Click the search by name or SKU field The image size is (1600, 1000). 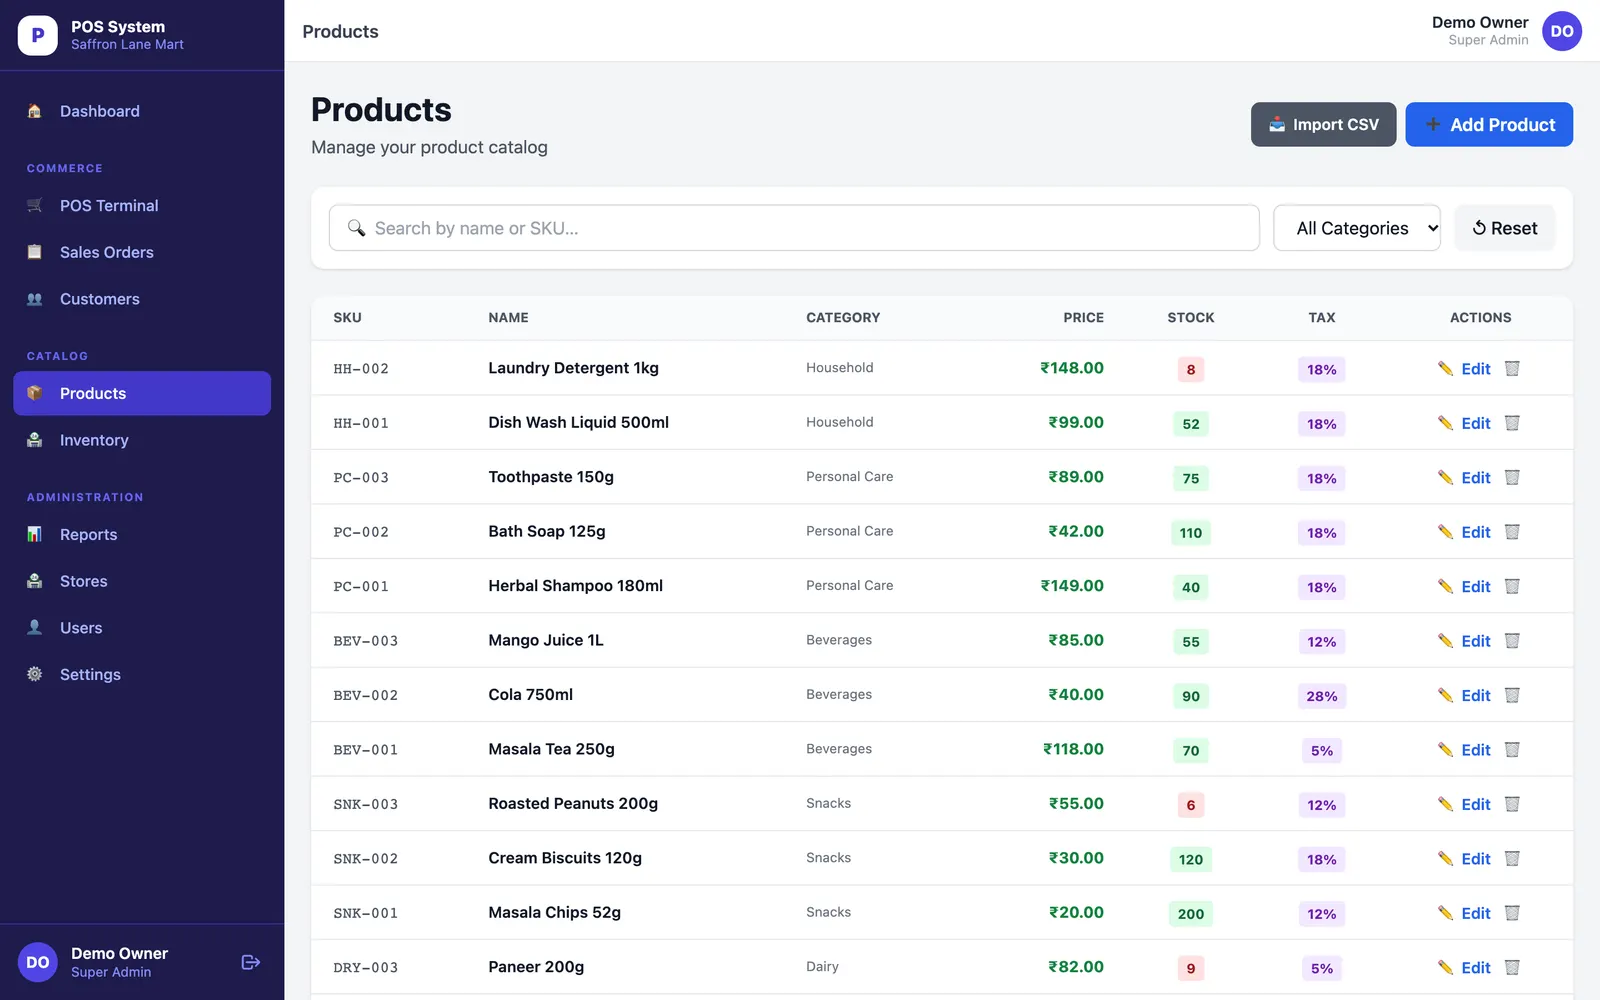(794, 228)
